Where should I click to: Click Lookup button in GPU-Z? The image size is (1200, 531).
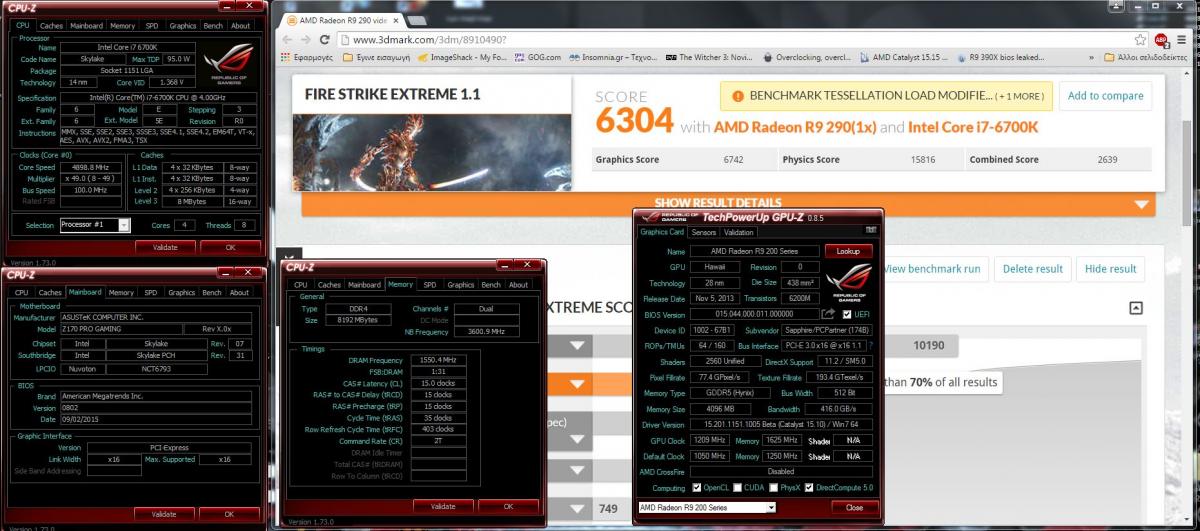coord(848,251)
